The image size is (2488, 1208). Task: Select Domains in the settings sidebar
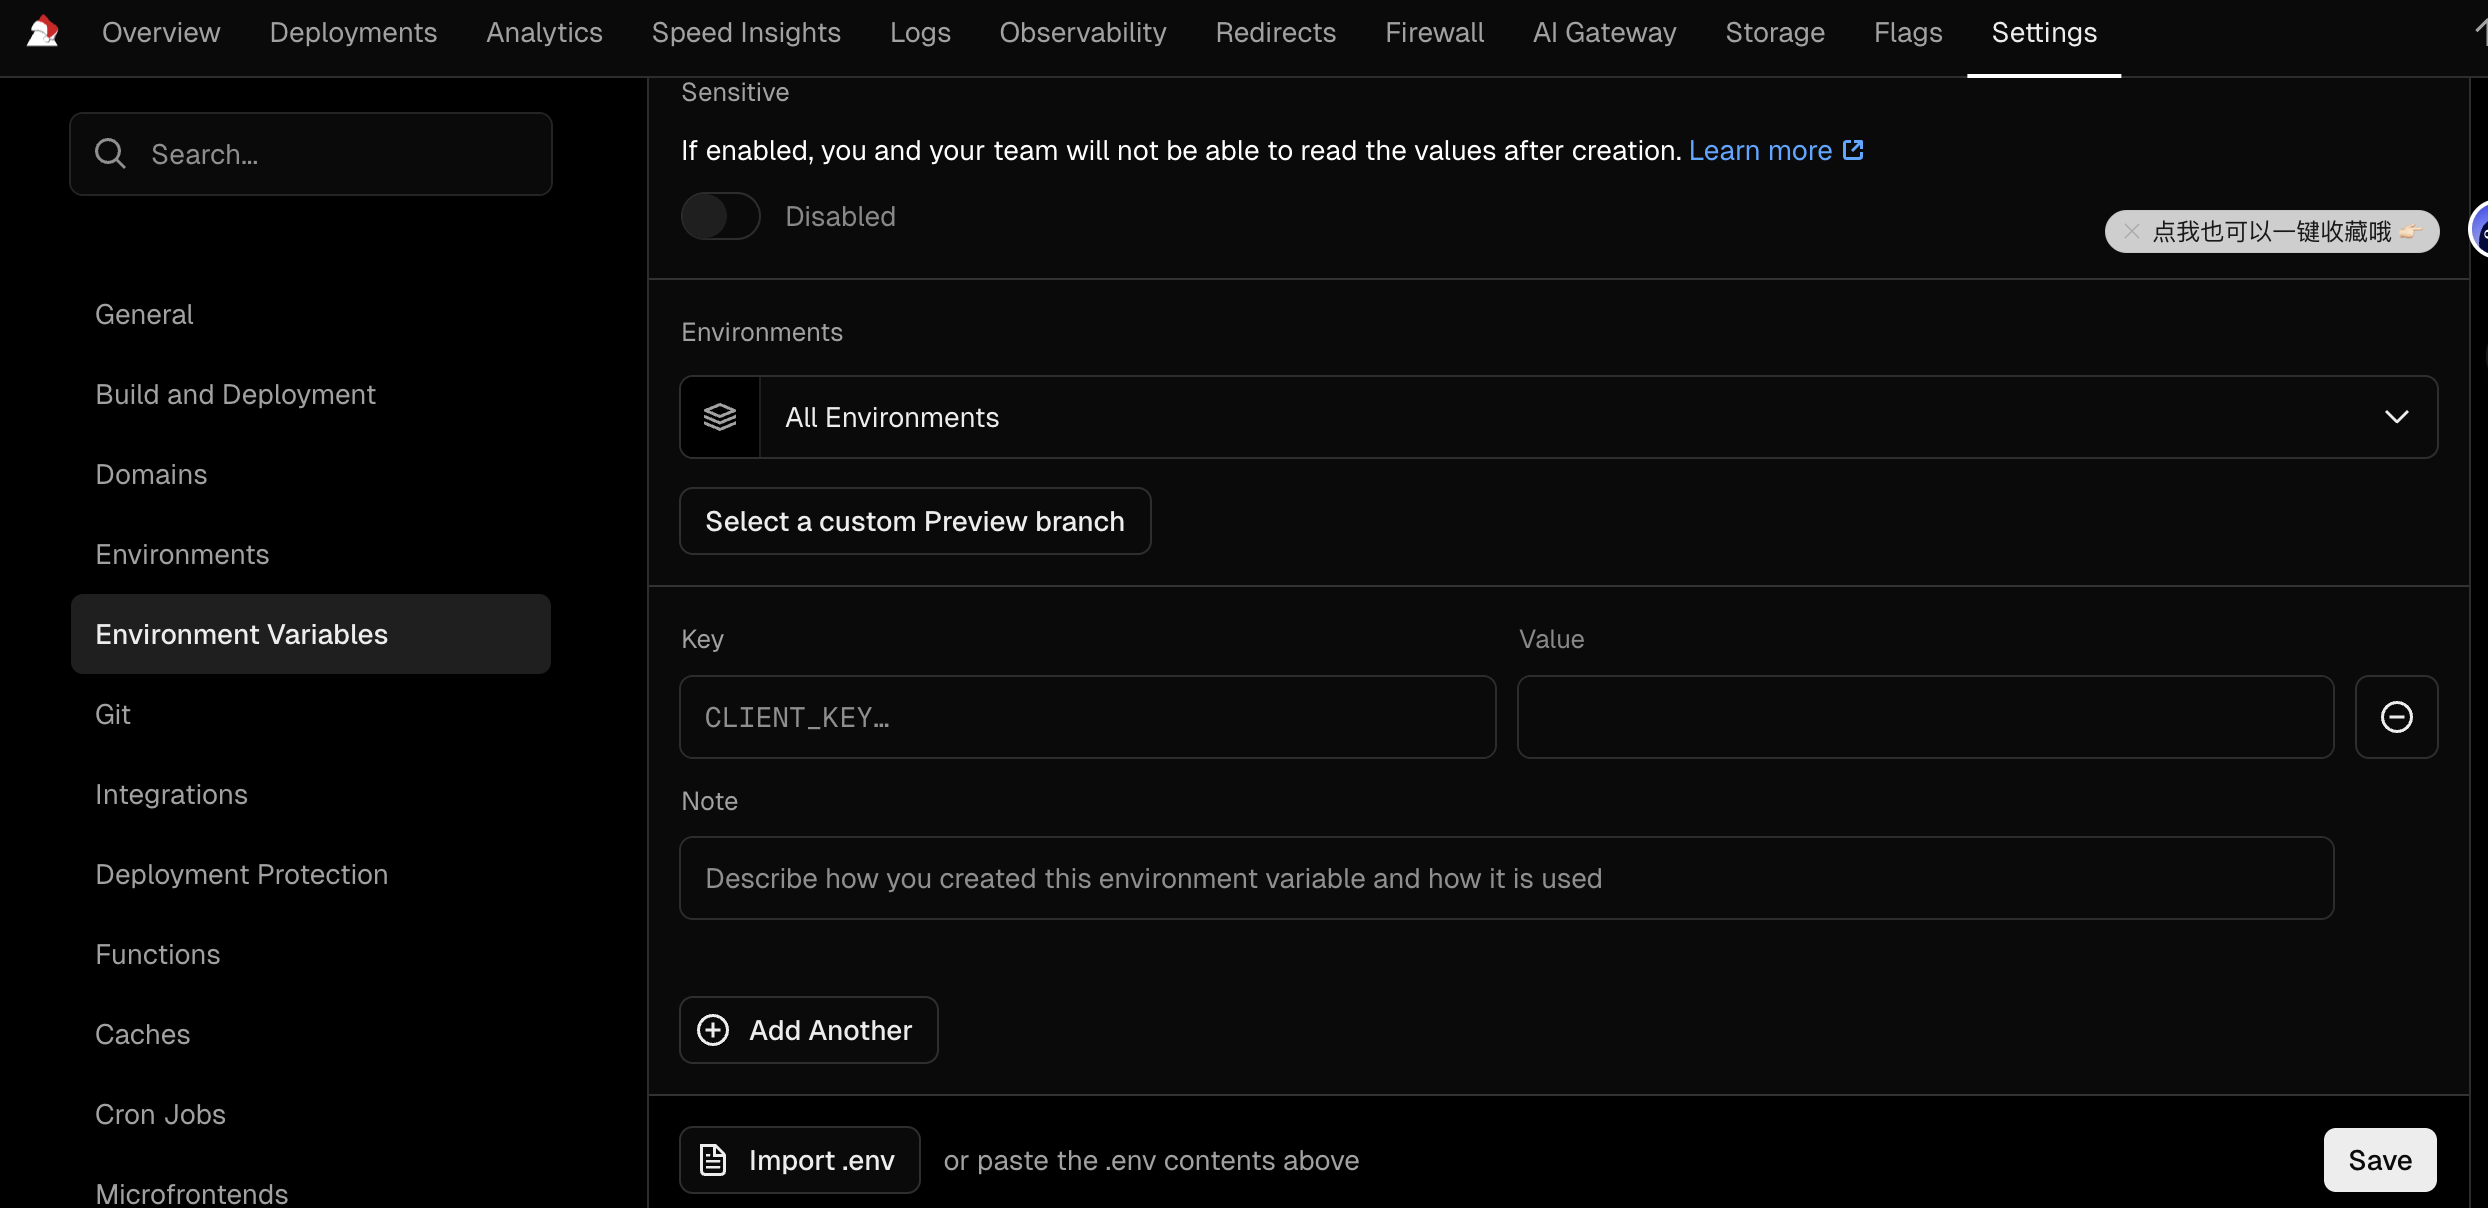pos(151,474)
